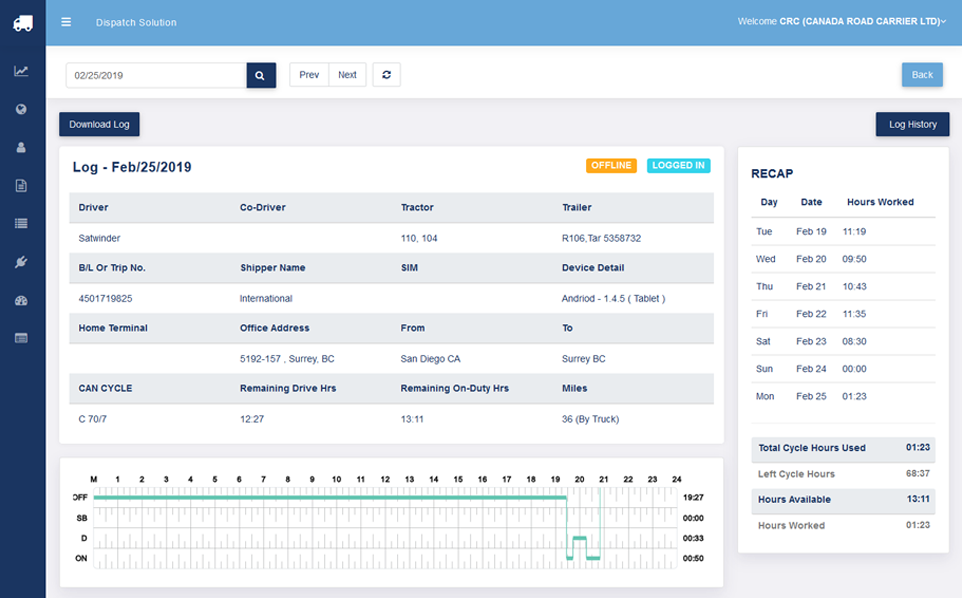Click the date input field 02/25/2019

[156, 75]
